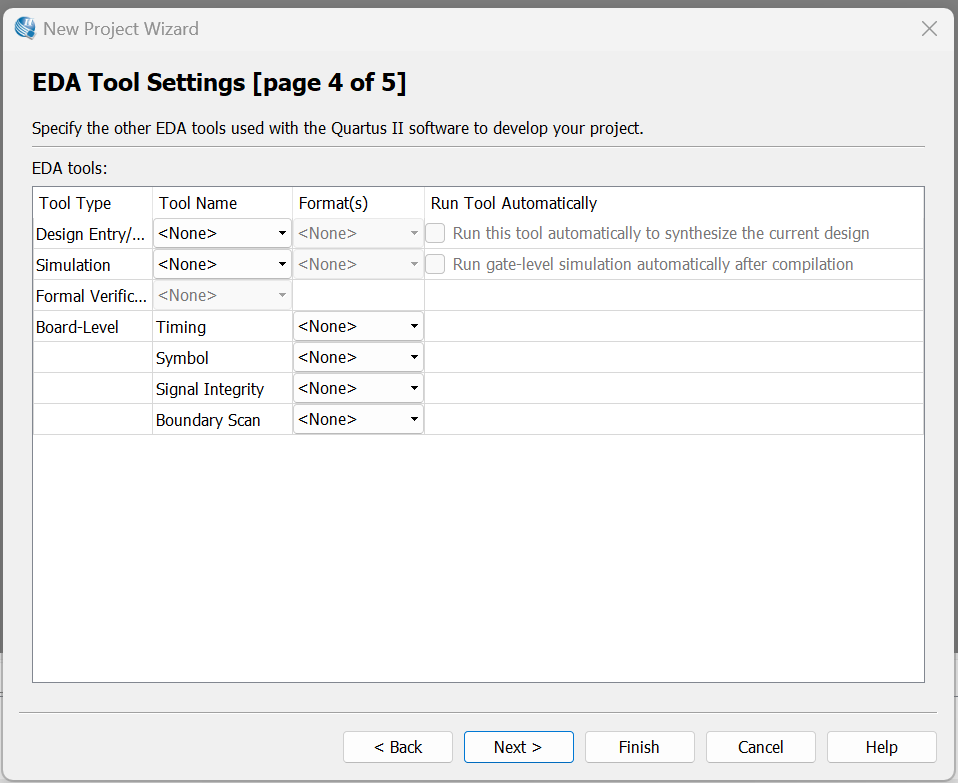Open Help for EDA settings
The height and width of the screenshot is (783, 958).
click(882, 747)
